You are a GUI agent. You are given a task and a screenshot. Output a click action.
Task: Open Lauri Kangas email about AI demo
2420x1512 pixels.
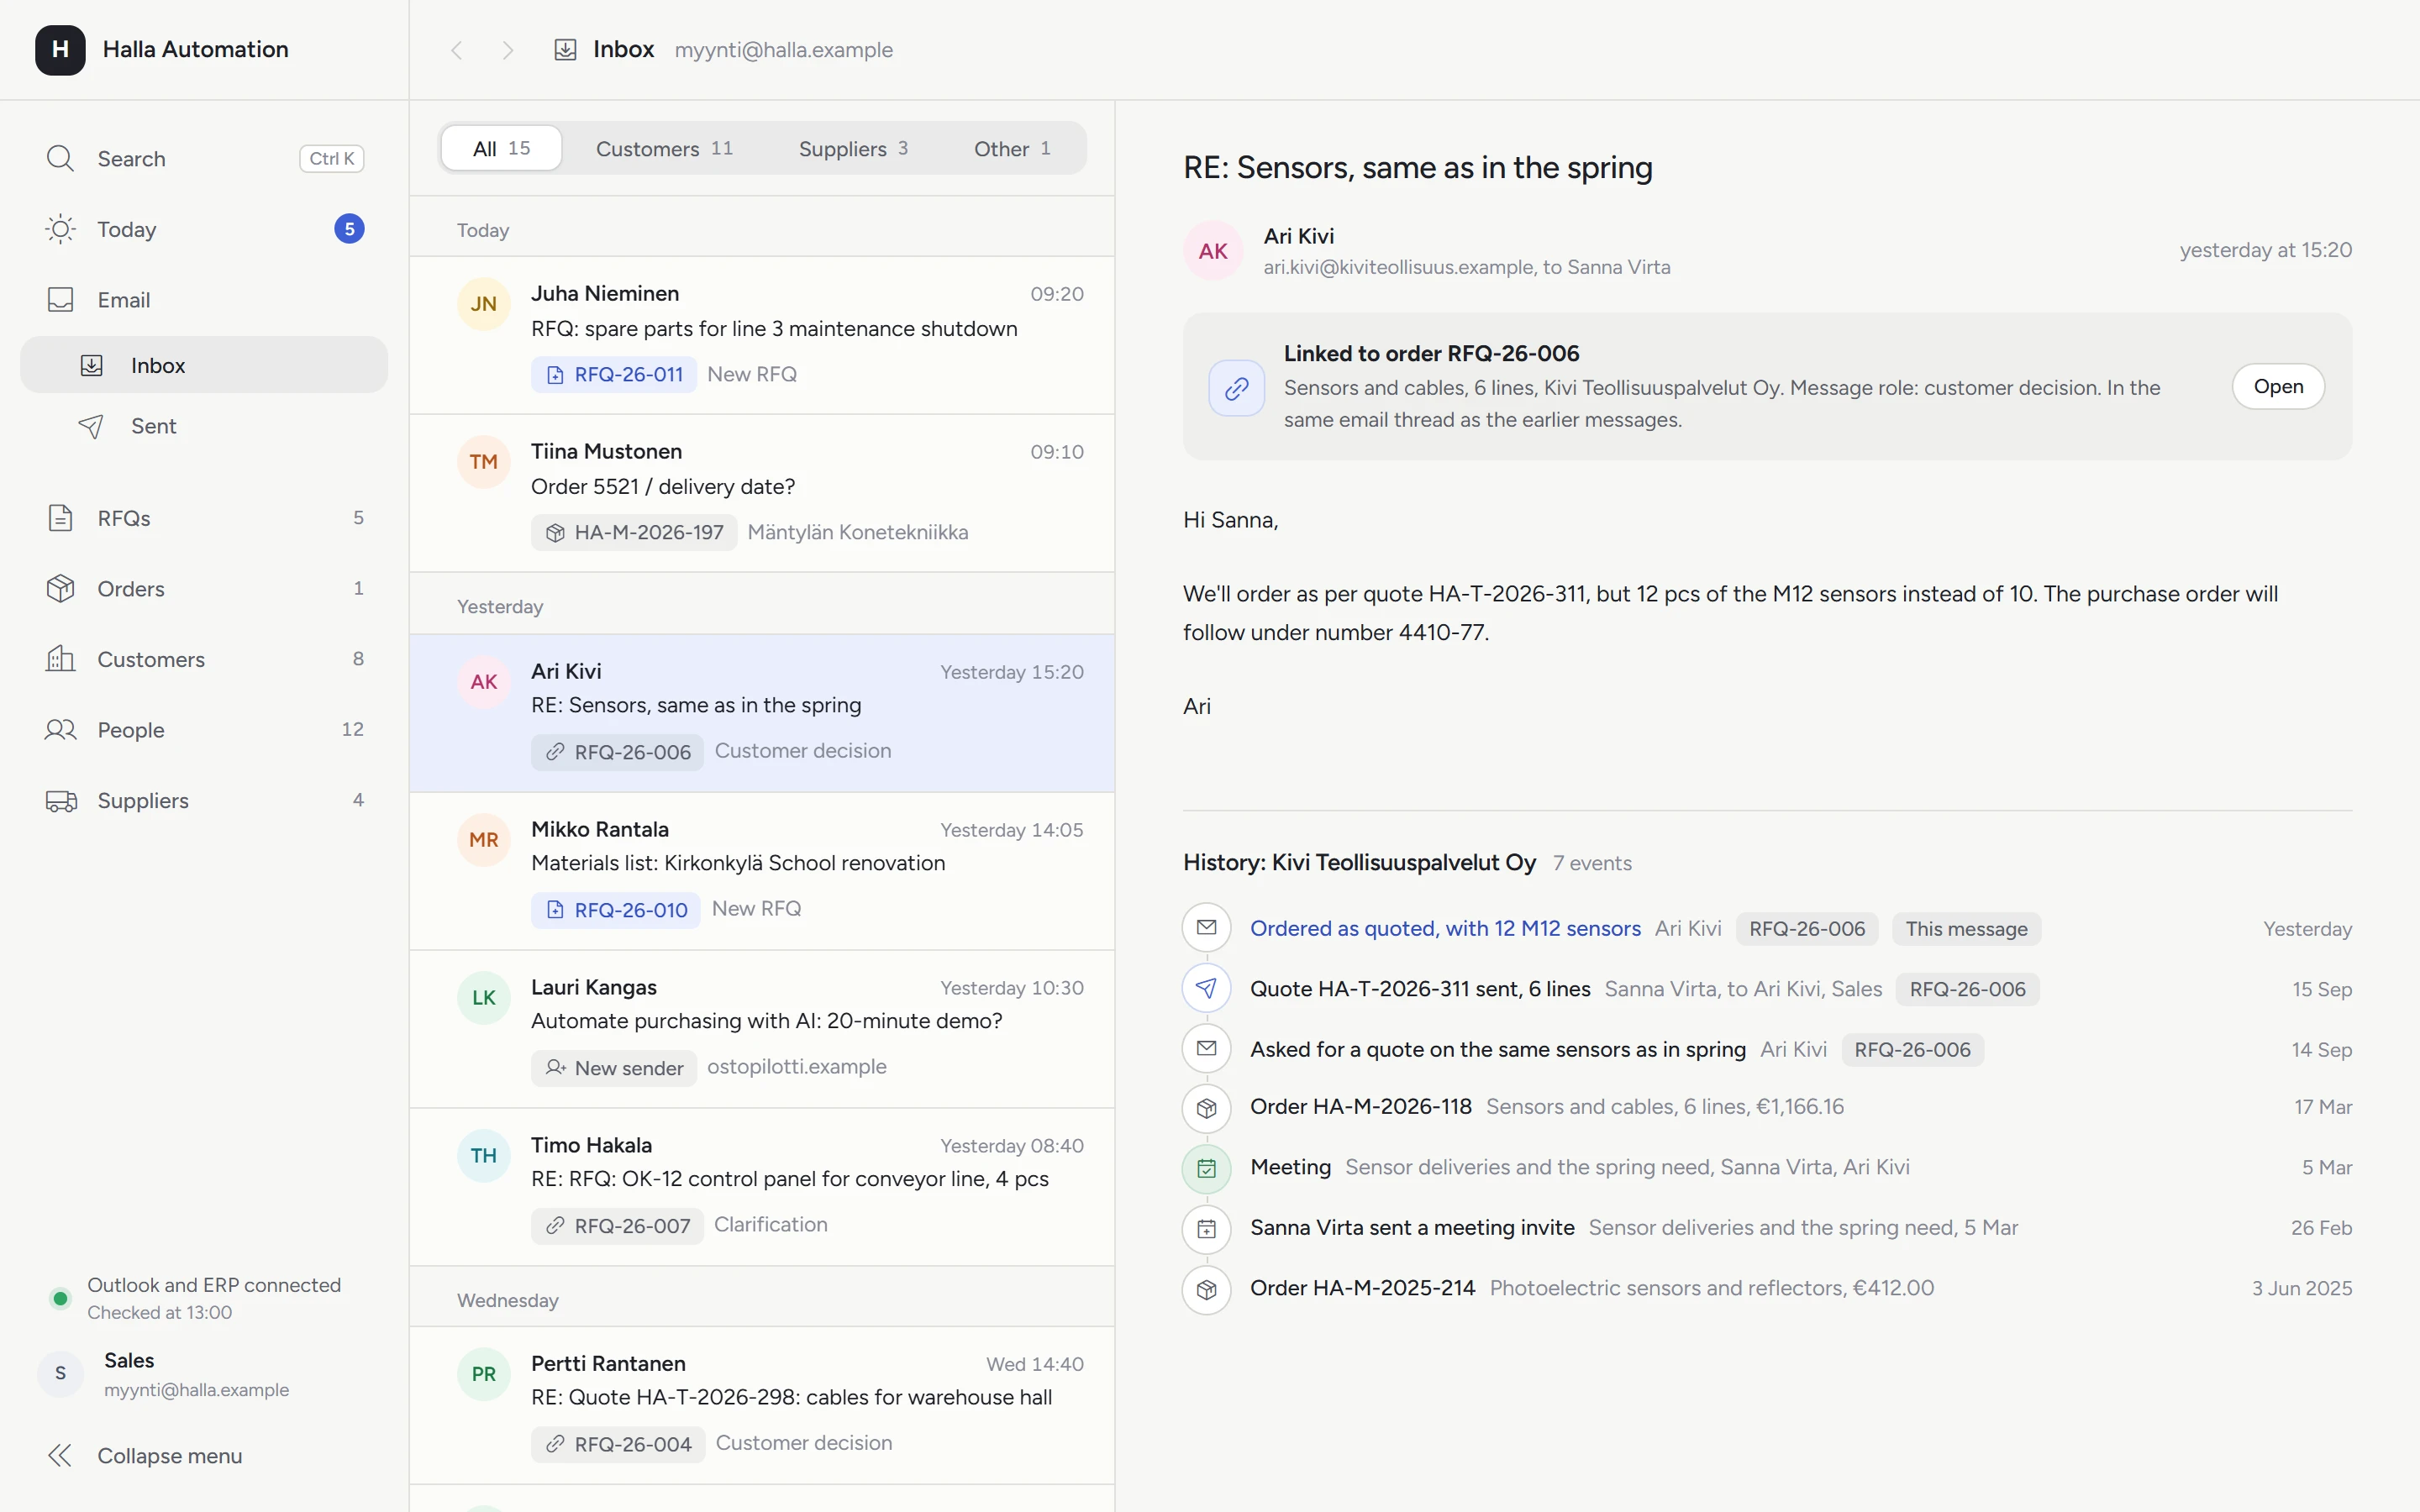click(x=762, y=1028)
